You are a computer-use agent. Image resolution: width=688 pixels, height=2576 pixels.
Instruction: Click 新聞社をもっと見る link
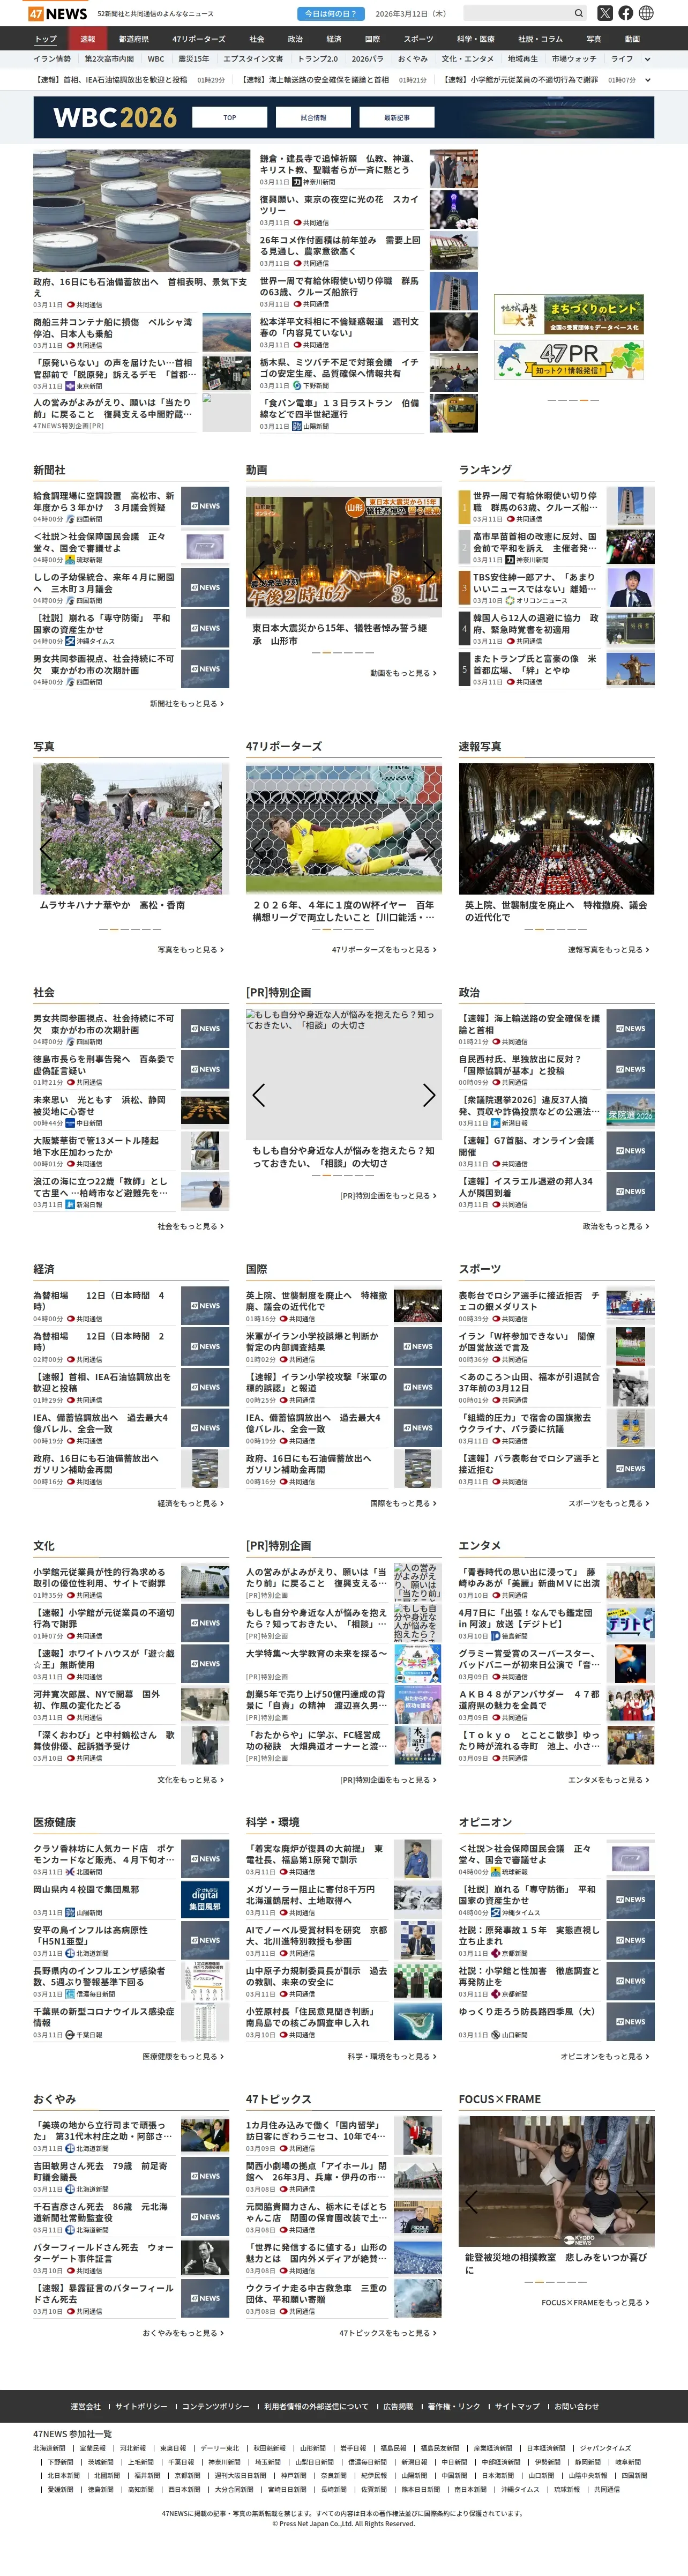pos(187,704)
